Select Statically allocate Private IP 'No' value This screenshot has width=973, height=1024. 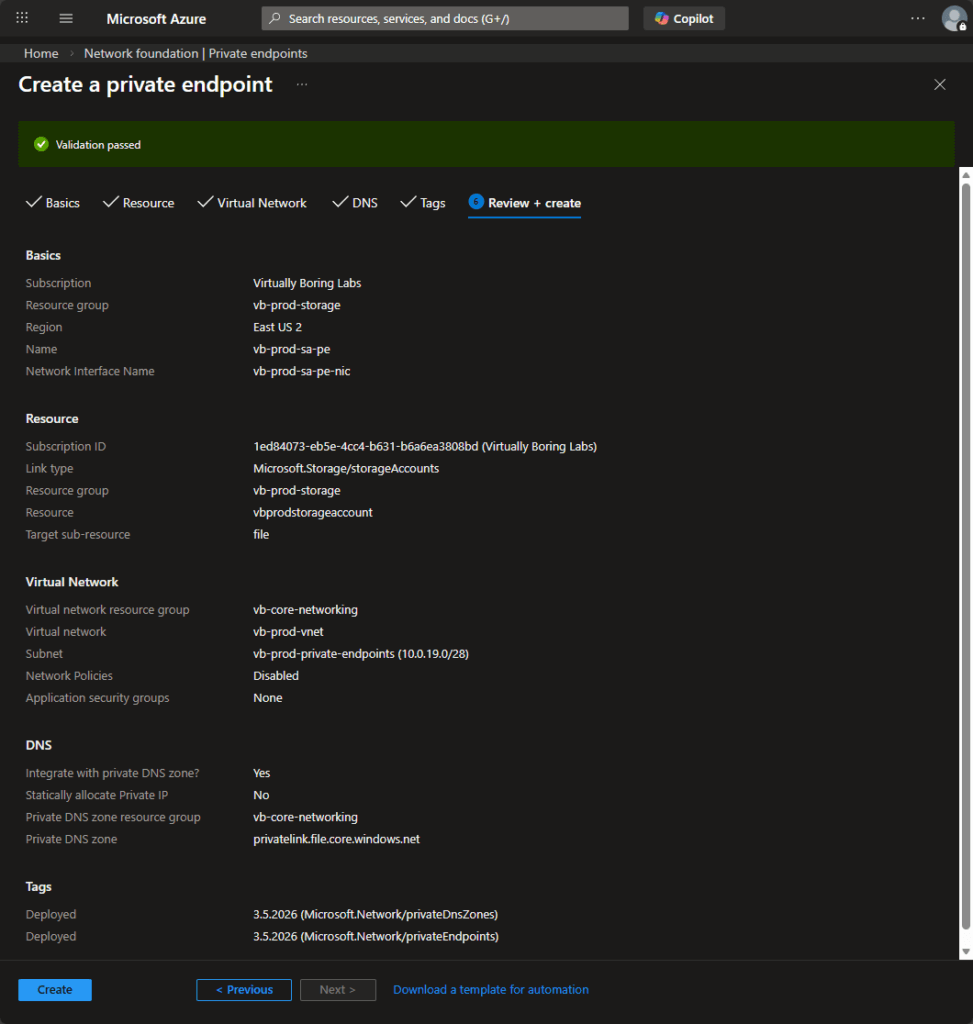[x=261, y=795]
